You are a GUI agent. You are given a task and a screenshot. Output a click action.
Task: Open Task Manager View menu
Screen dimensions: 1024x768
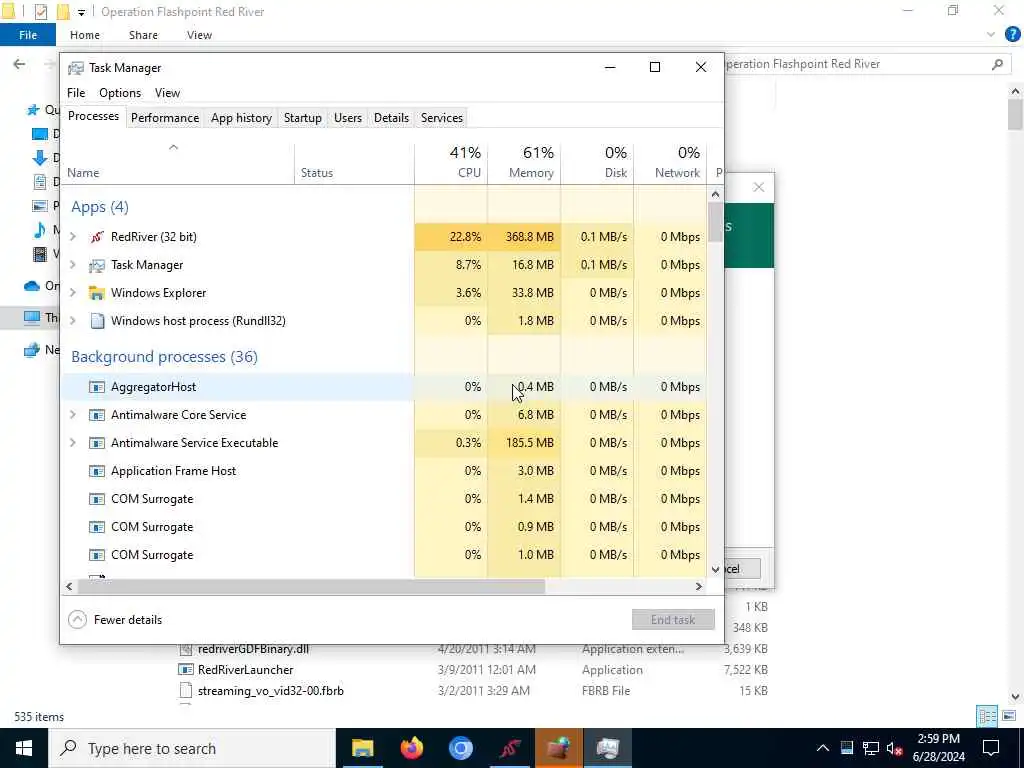pyautogui.click(x=167, y=93)
